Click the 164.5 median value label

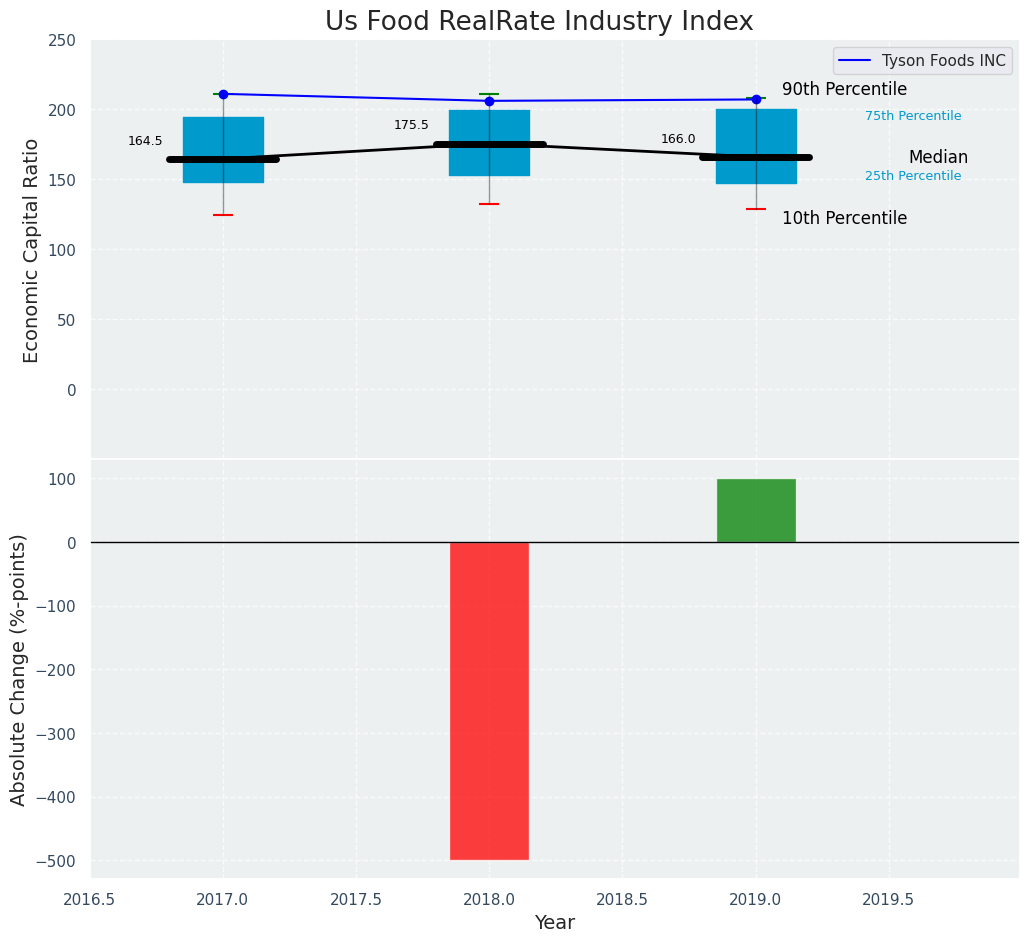pos(145,141)
